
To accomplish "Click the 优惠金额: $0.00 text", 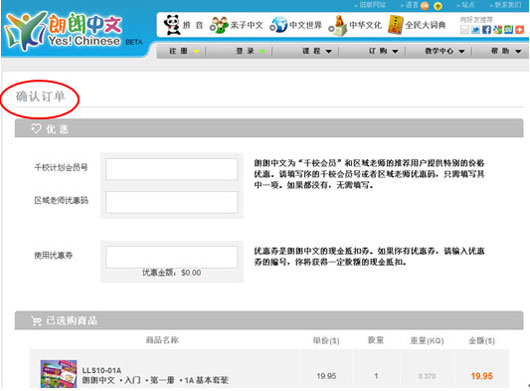I will 172,273.
